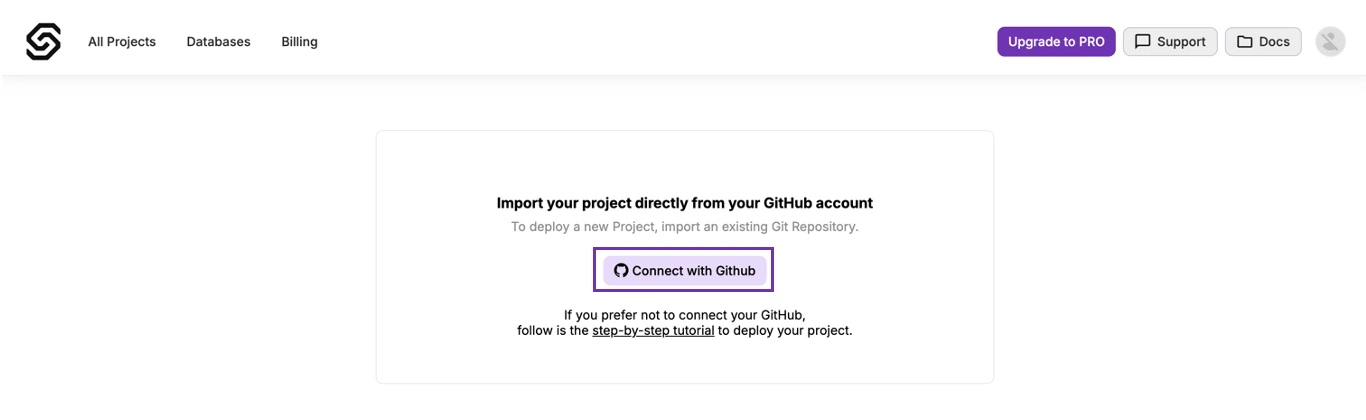The height and width of the screenshot is (420, 1366).
Task: Click the hexagonal app logo
Action: pos(43,42)
